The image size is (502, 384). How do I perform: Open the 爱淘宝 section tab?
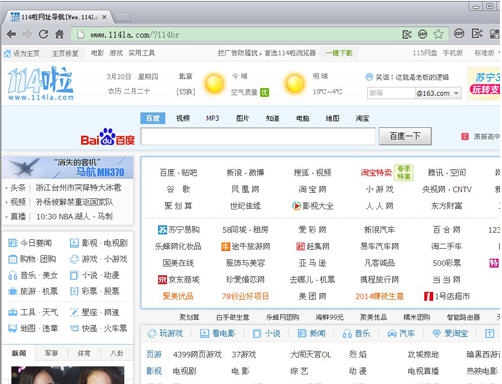click(x=450, y=333)
